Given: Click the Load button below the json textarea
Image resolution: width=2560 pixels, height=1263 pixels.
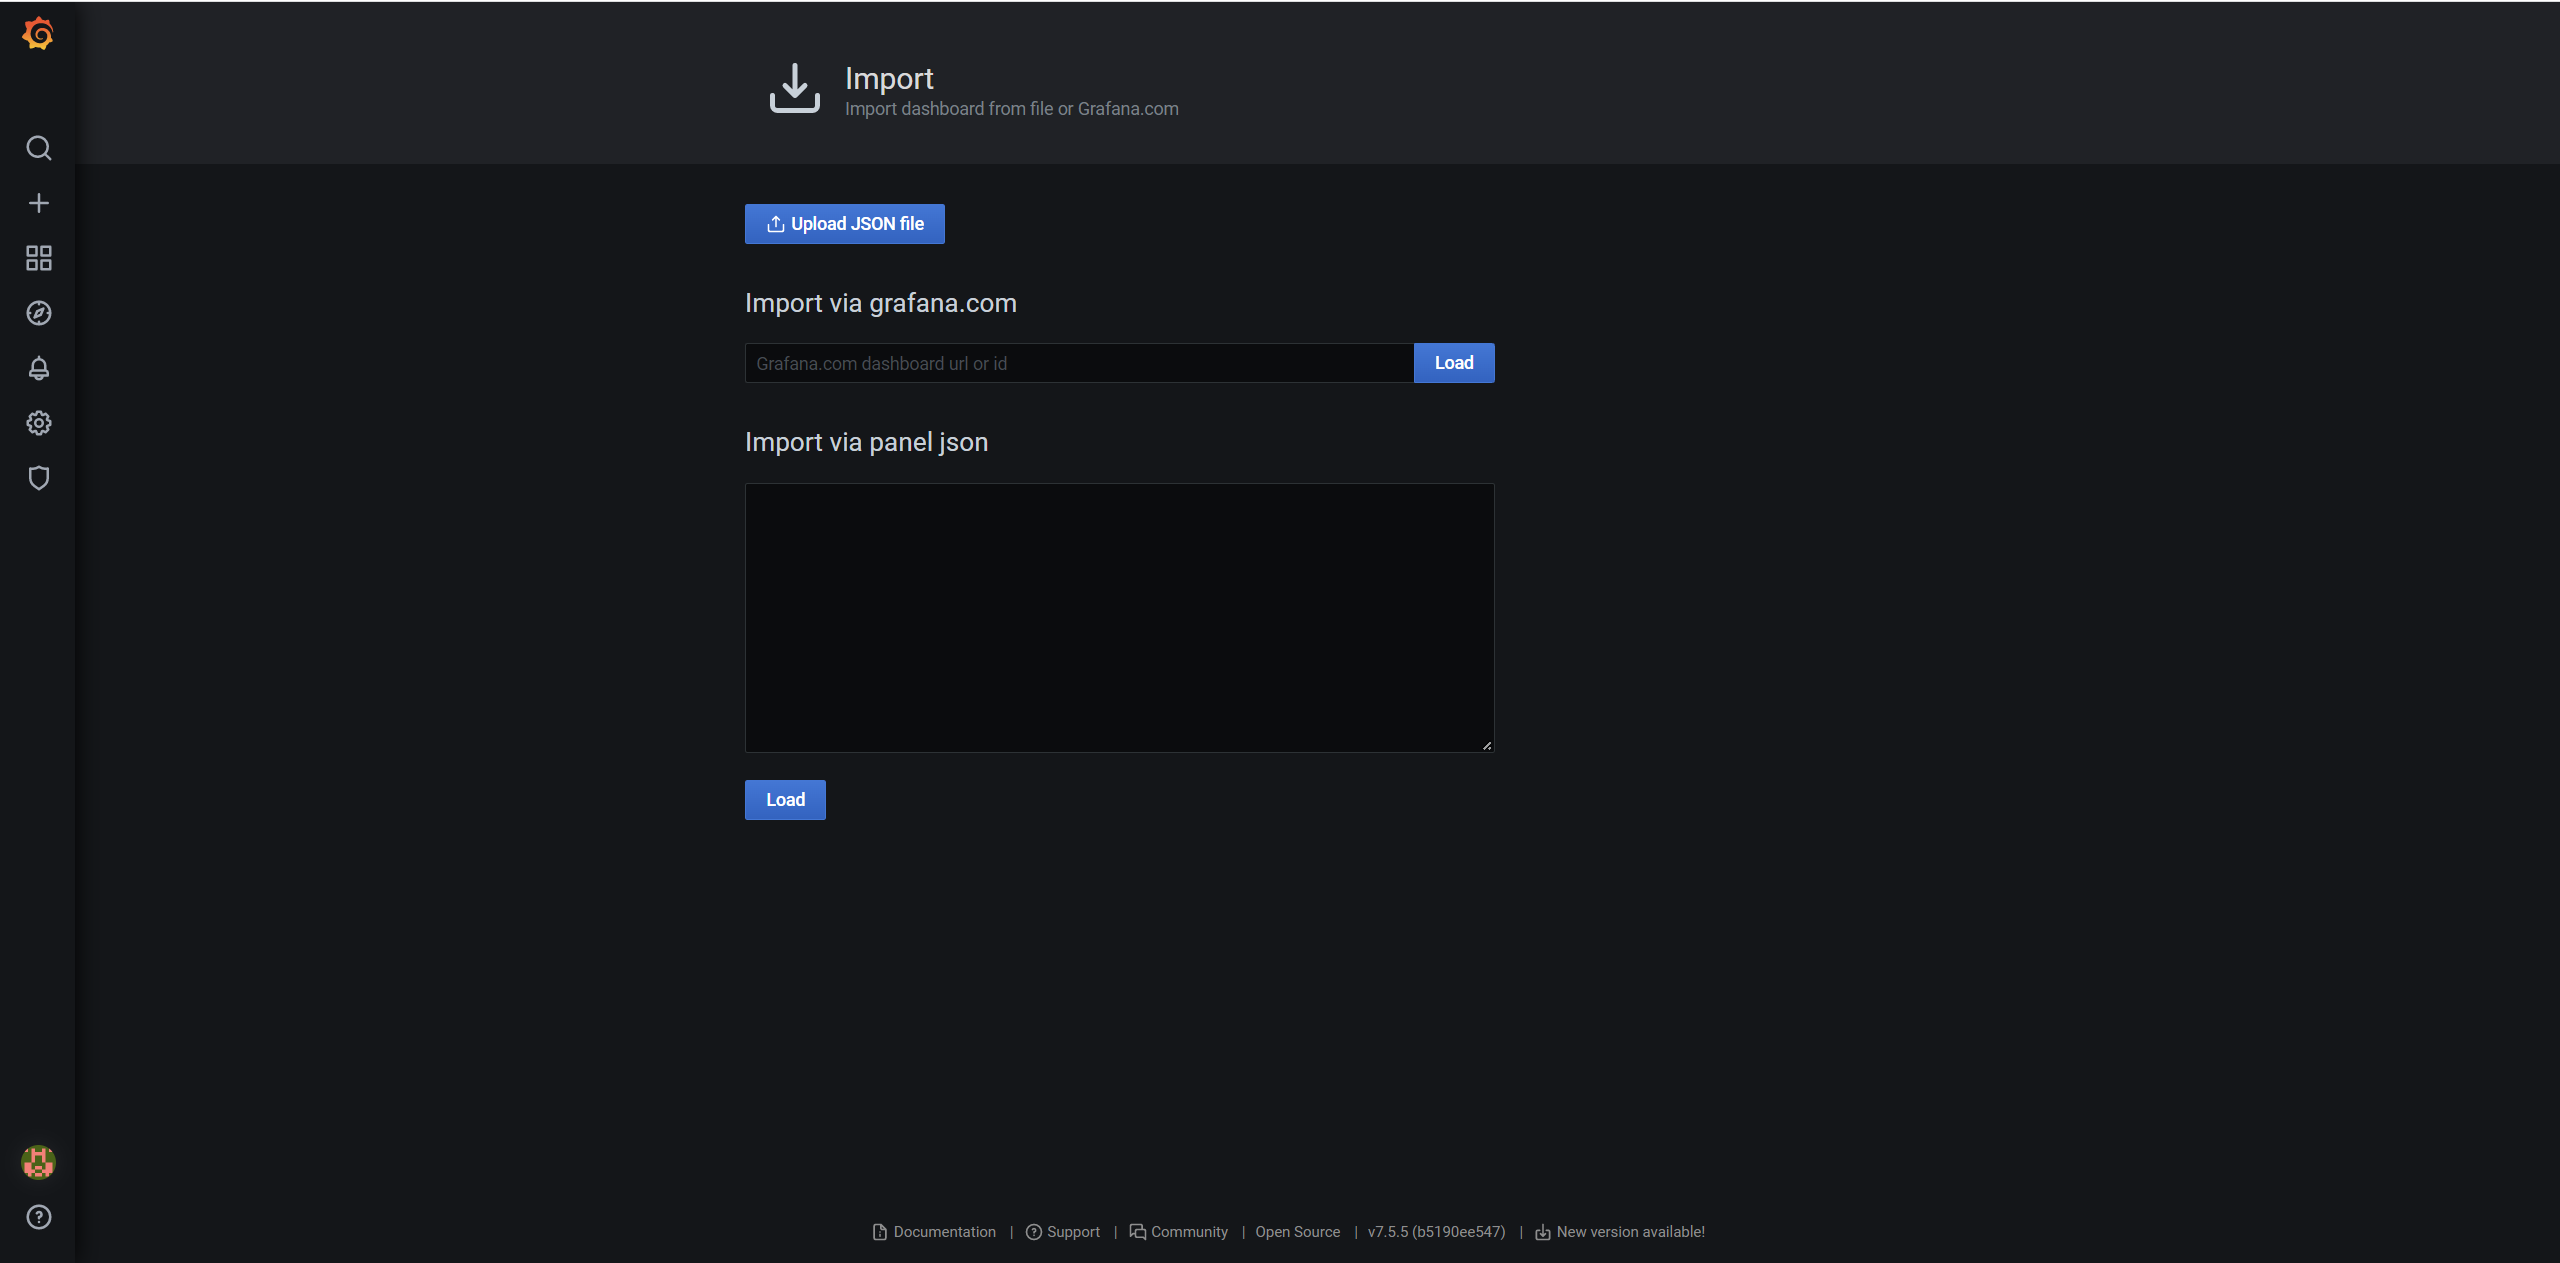Looking at the screenshot, I should [785, 800].
